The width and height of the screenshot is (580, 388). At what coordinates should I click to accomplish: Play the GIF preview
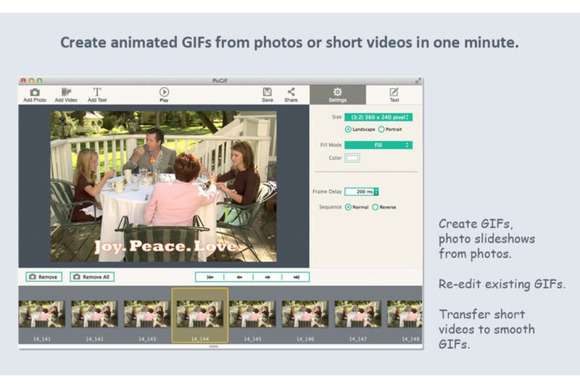tap(164, 92)
